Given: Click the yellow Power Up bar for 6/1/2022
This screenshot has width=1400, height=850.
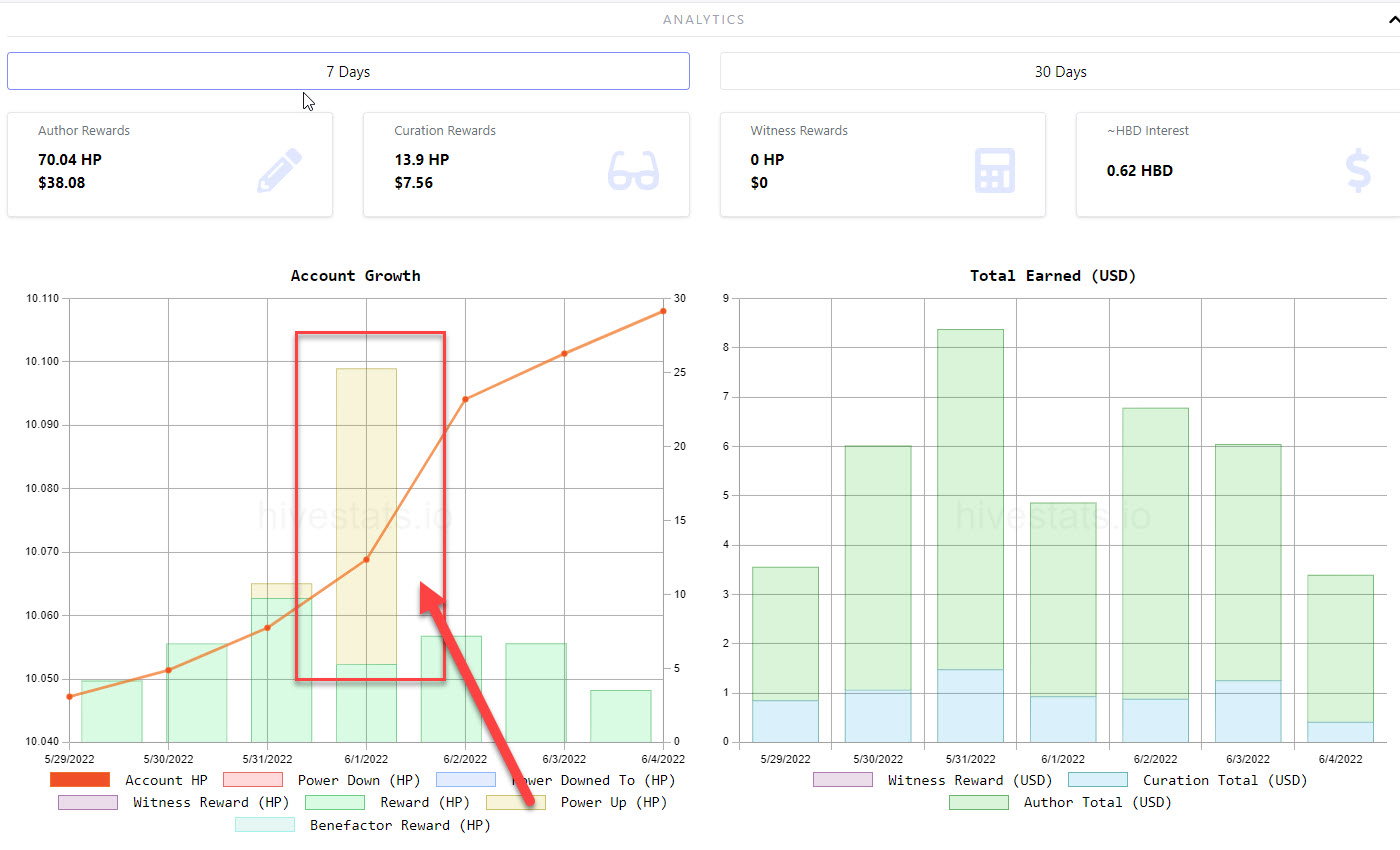Looking at the screenshot, I should click(366, 516).
